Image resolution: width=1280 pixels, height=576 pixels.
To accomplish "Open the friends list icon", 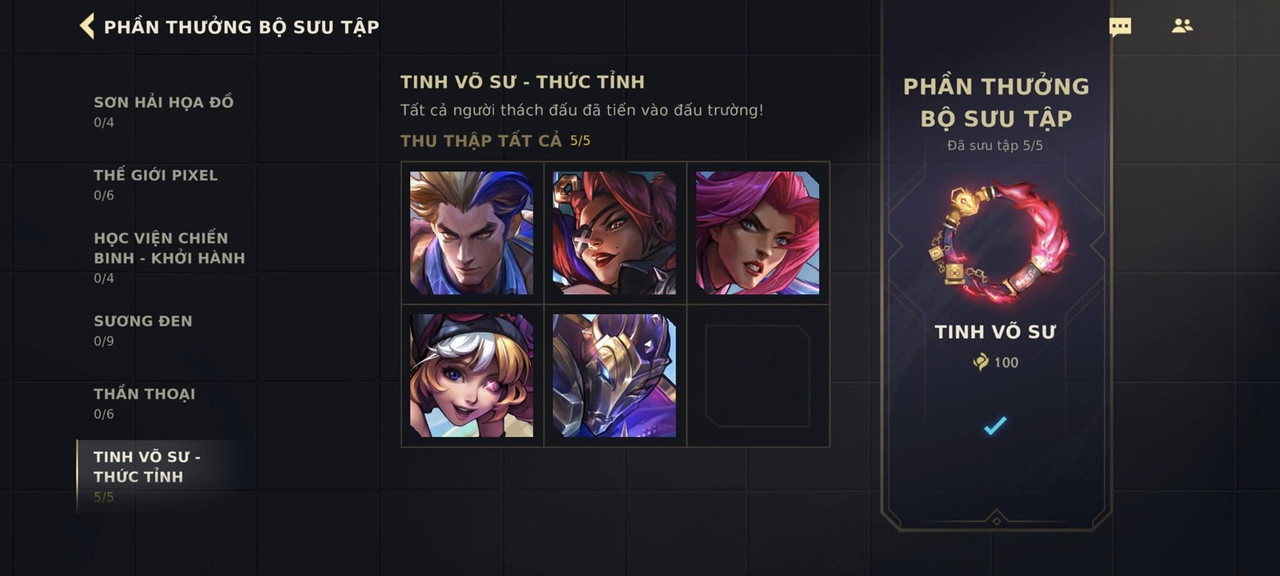I will tap(1182, 26).
